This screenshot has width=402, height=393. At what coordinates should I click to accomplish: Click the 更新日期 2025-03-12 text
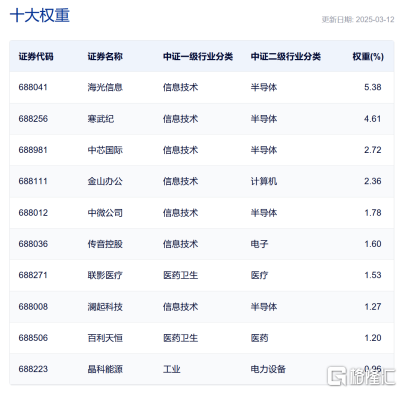click(358, 20)
